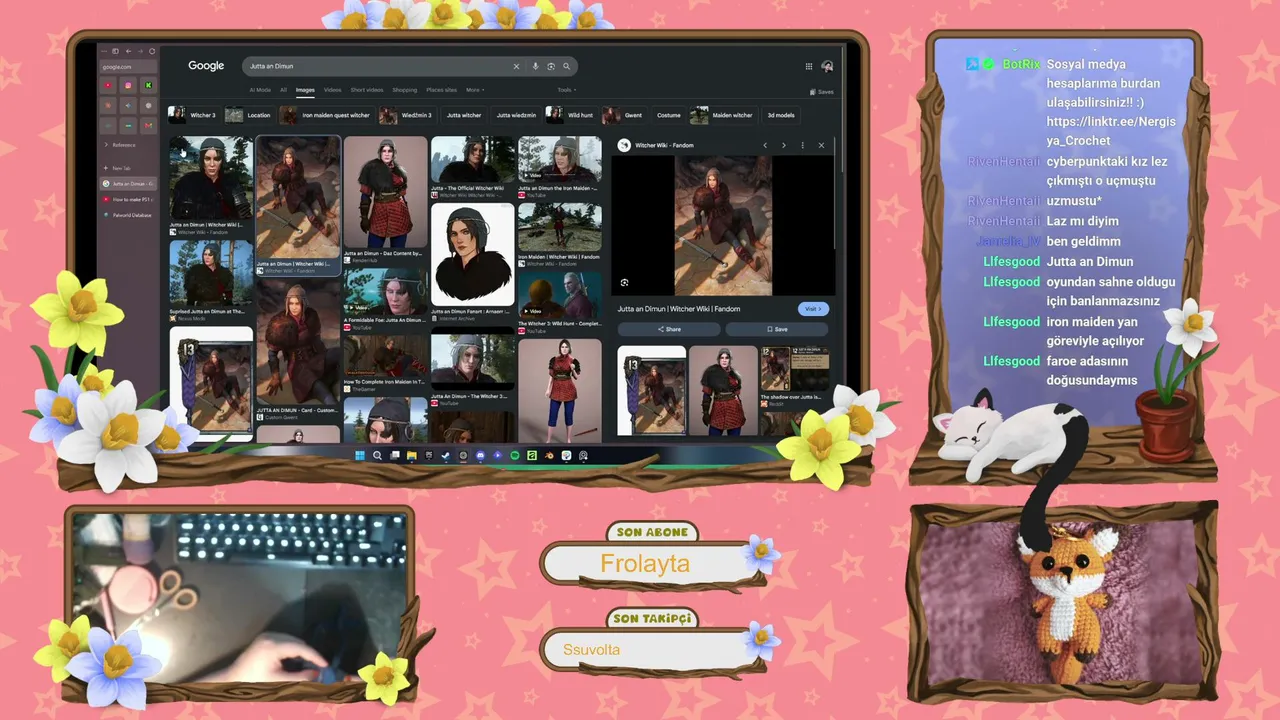Reload the page in the browser

tap(152, 51)
